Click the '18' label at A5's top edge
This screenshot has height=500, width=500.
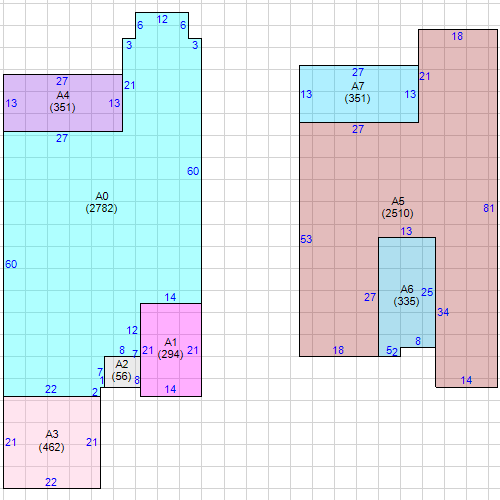click(457, 36)
